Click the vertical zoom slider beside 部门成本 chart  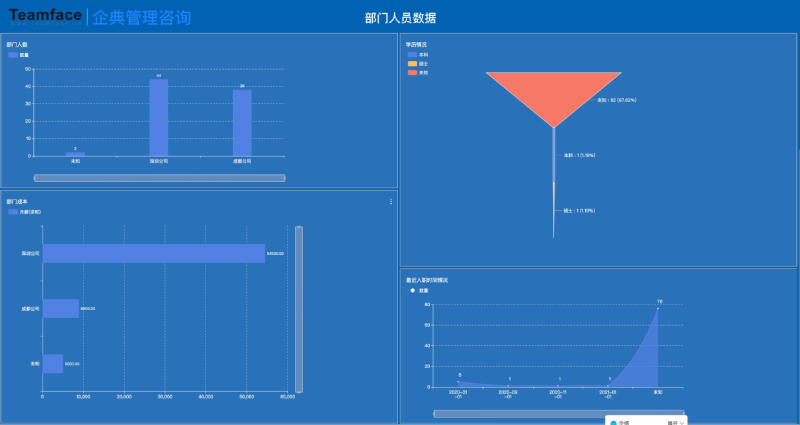299,308
